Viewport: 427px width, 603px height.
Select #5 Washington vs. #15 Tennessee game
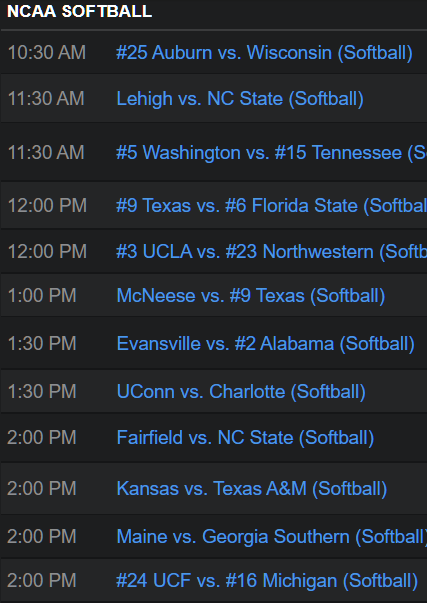pyautogui.click(x=272, y=153)
